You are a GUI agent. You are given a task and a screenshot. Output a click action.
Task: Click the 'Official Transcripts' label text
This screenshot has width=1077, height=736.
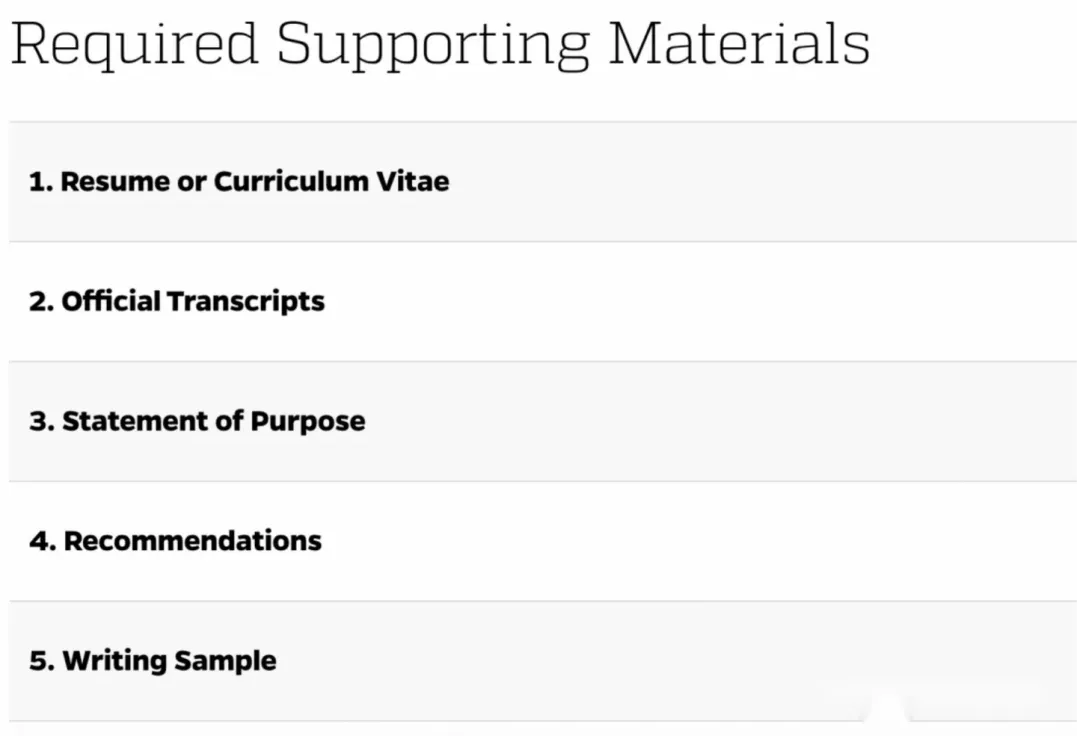[194, 302]
